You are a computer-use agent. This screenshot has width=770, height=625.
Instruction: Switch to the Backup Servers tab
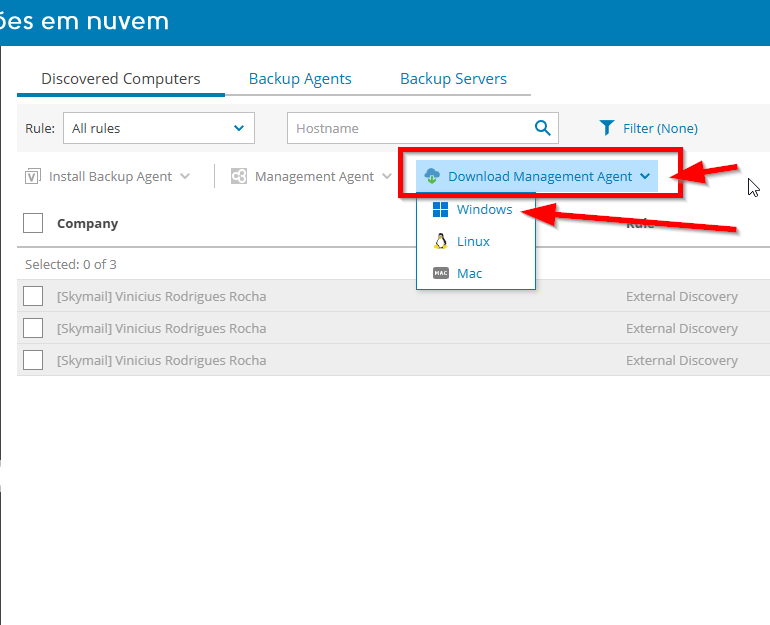coord(453,79)
